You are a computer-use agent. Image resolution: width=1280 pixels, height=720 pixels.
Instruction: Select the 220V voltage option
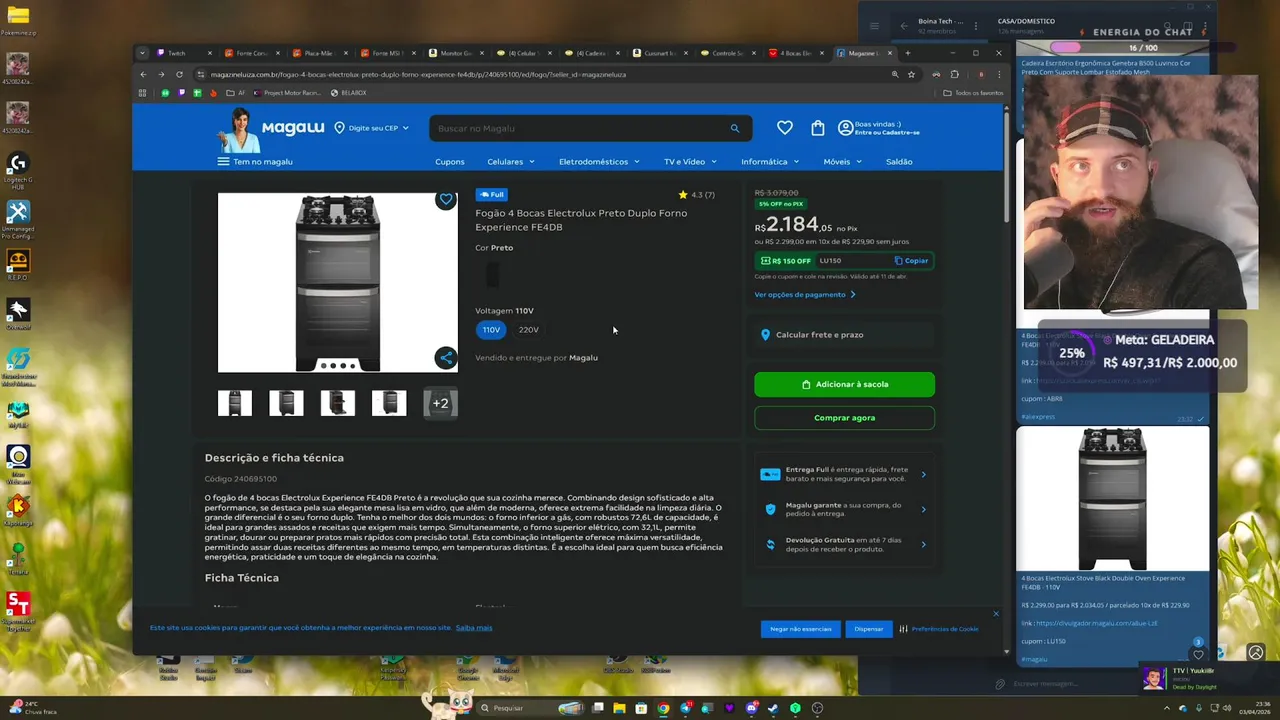528,330
